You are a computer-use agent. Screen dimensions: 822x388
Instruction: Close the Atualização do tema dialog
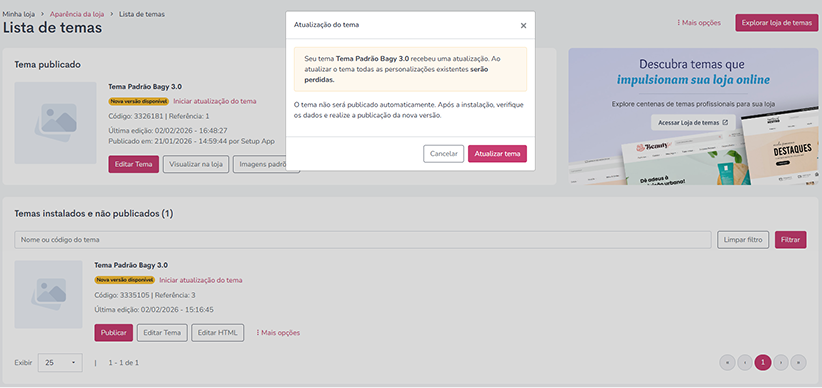coord(523,25)
